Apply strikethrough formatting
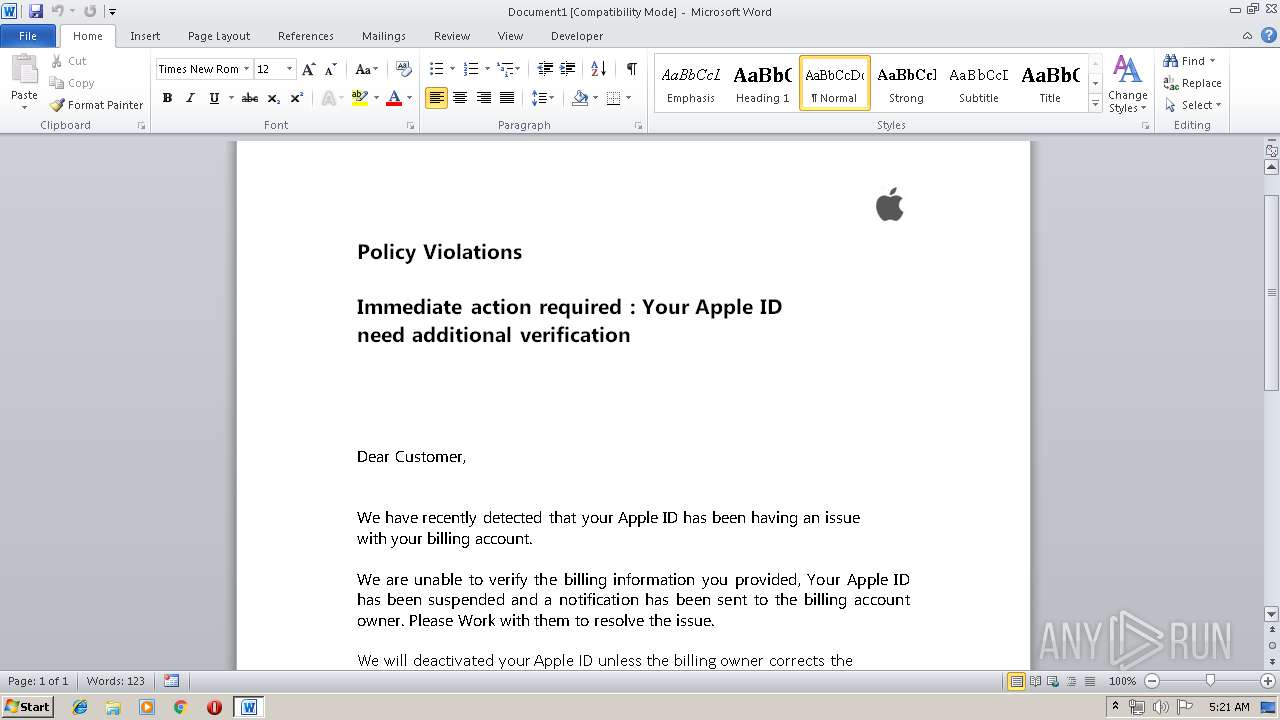1280x720 pixels. (250, 98)
